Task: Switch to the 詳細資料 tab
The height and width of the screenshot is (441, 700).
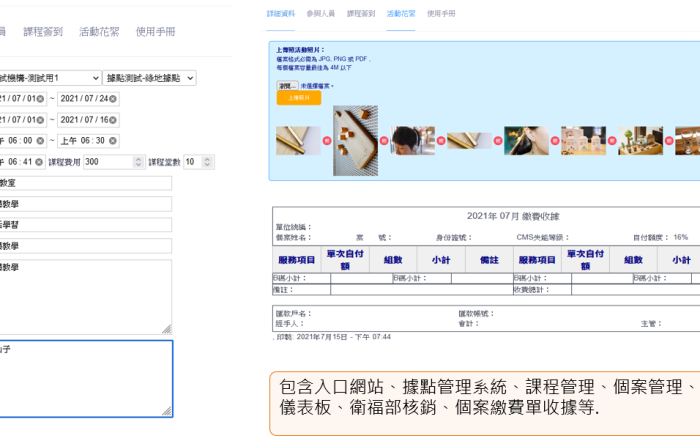Action: (281, 14)
